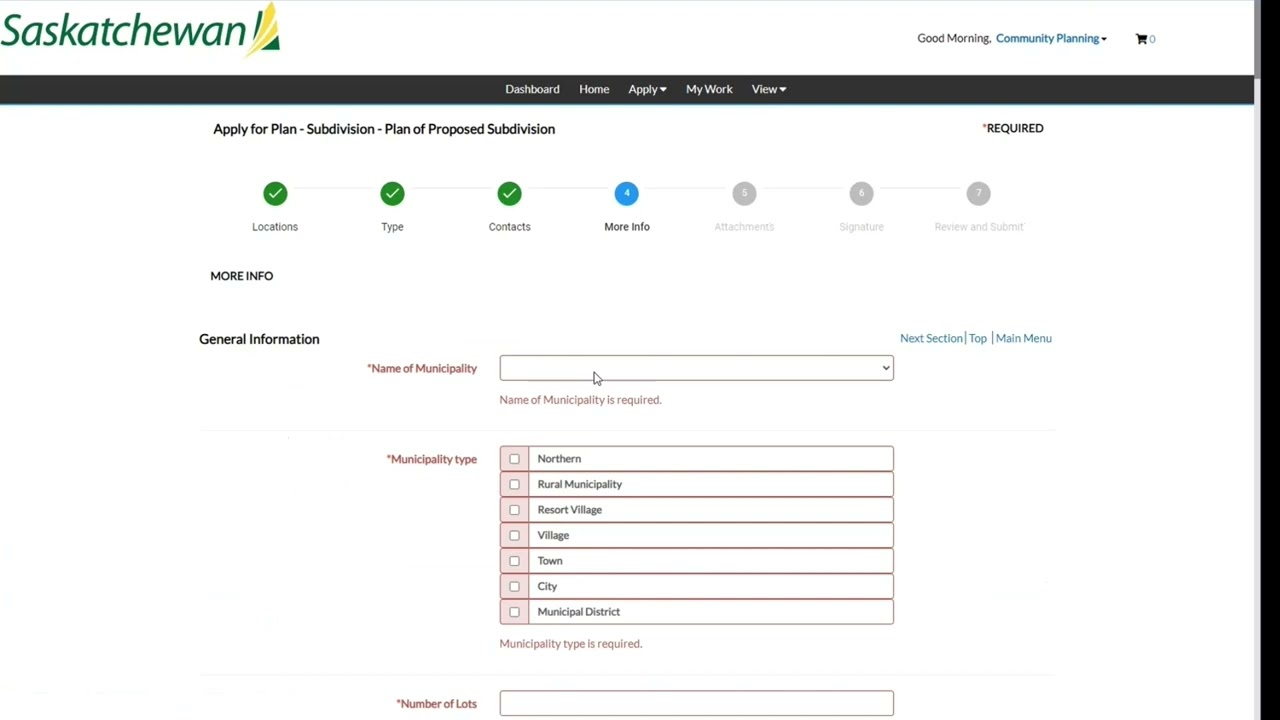Click 'Municipality type is required.' message
Image resolution: width=1280 pixels, height=720 pixels.
click(x=570, y=644)
